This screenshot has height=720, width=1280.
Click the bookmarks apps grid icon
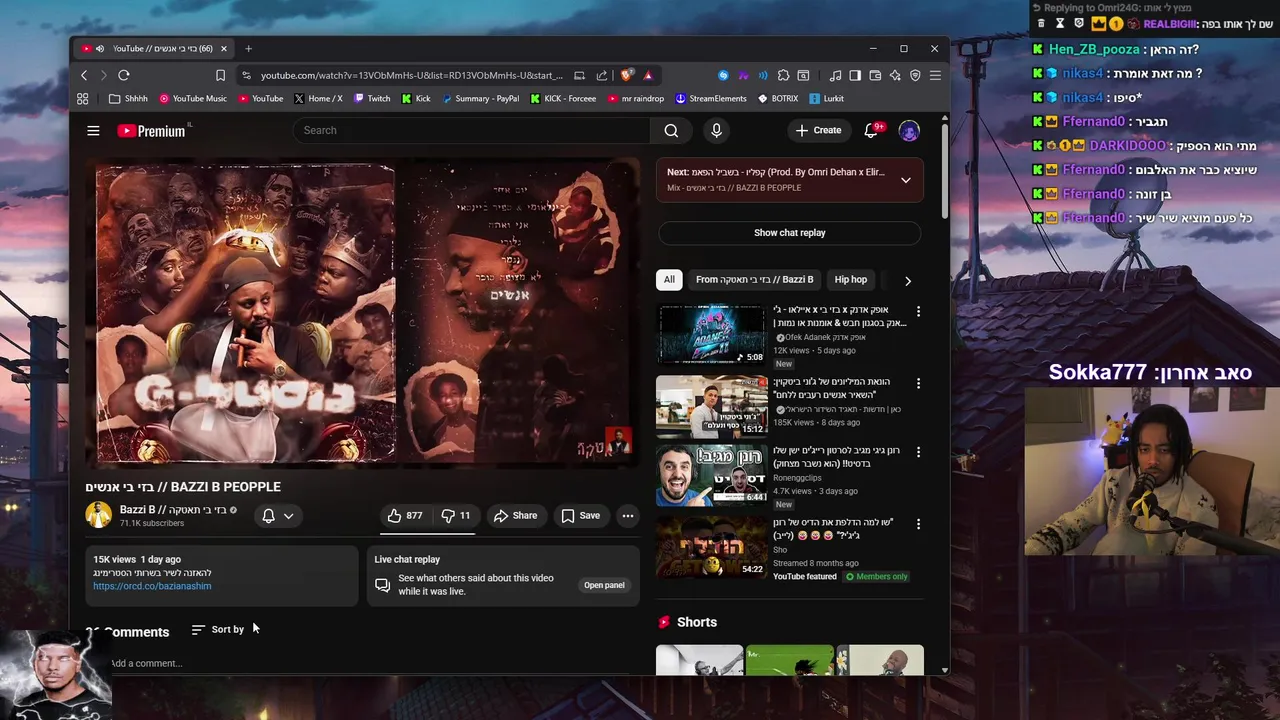pyautogui.click(x=83, y=99)
